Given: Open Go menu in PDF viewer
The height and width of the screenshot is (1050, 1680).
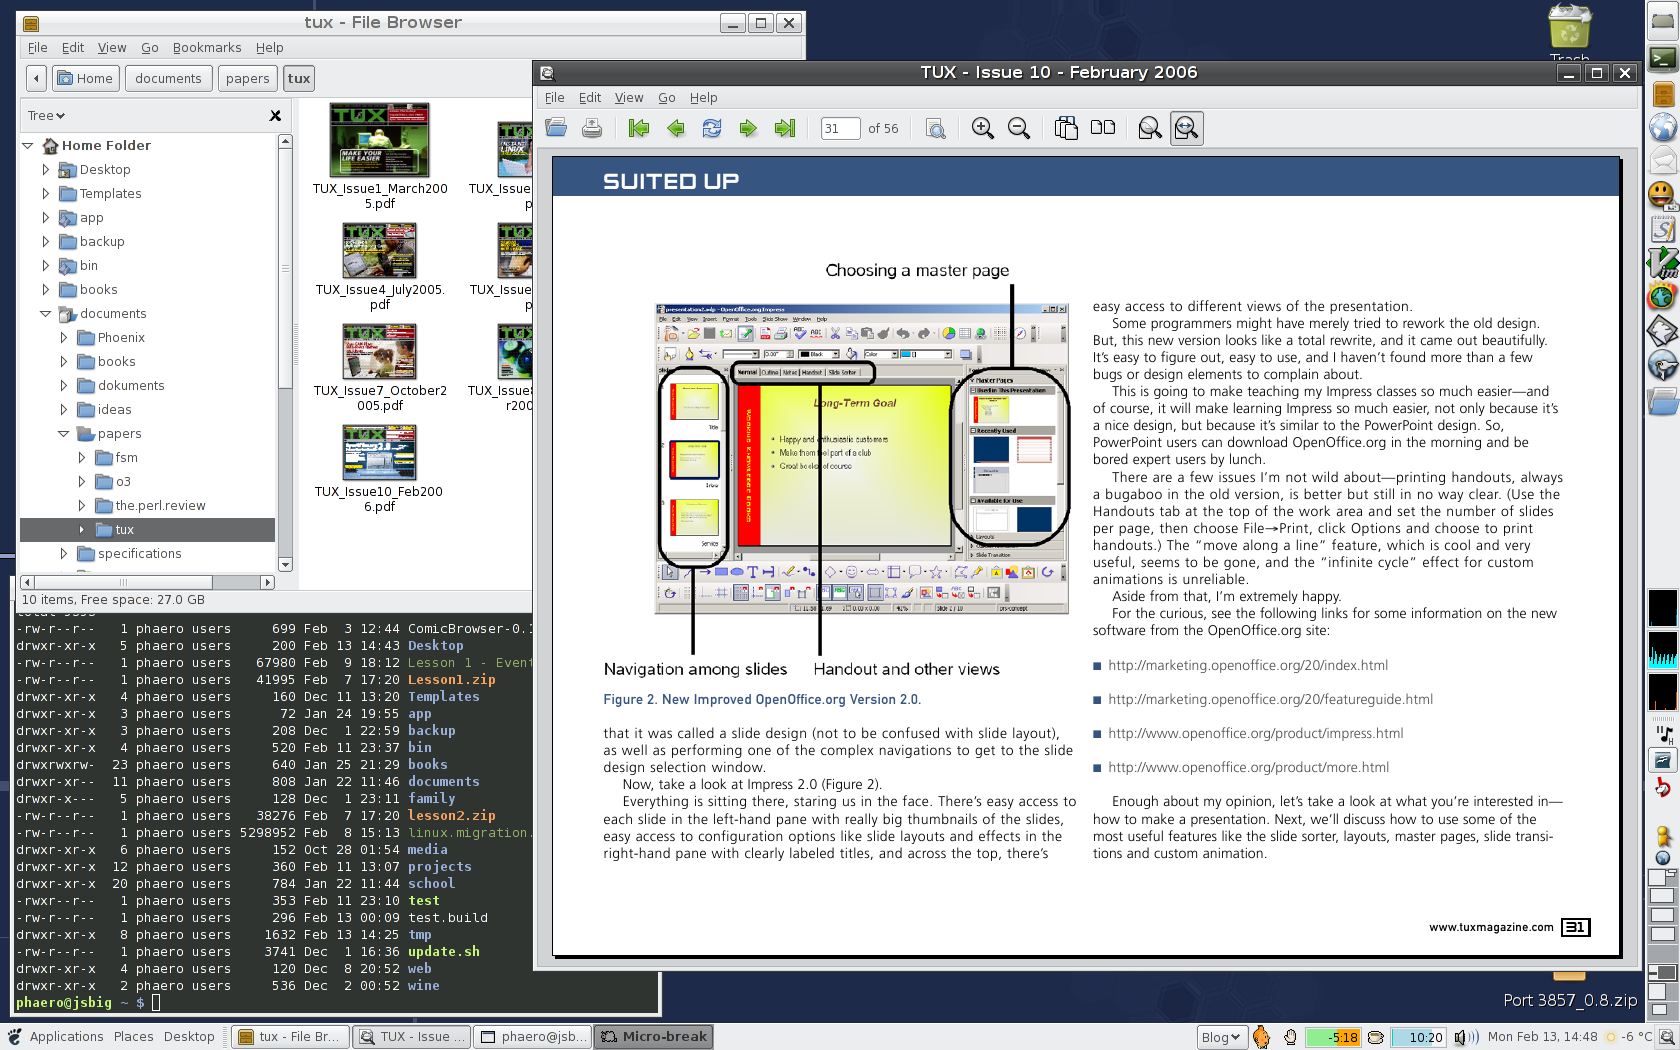Looking at the screenshot, I should [x=667, y=98].
